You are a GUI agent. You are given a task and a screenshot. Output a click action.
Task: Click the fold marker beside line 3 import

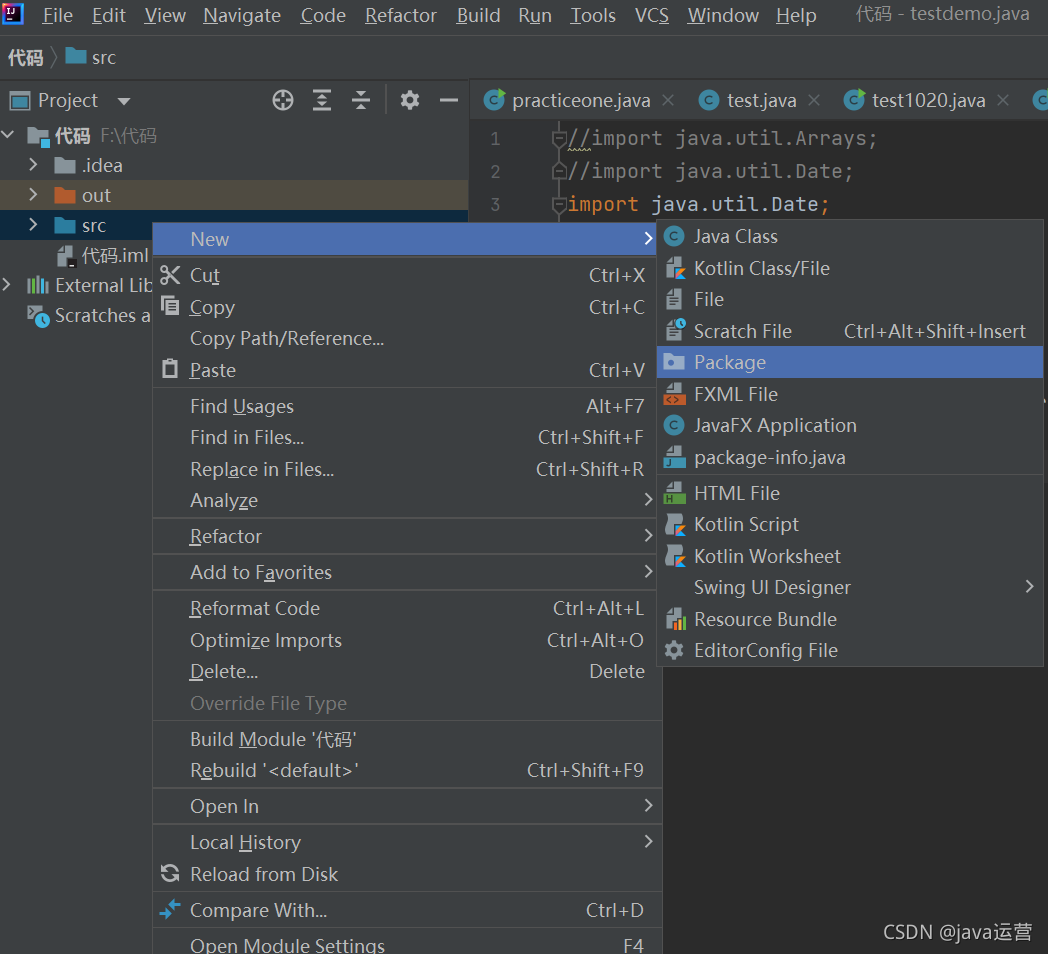[559, 204]
